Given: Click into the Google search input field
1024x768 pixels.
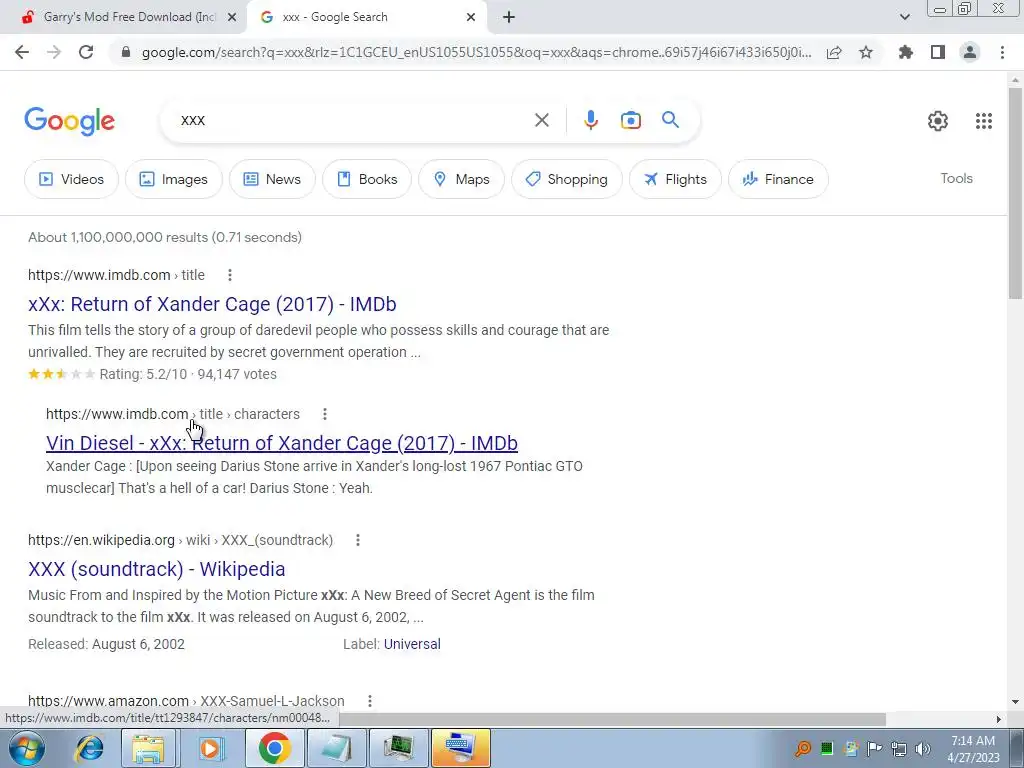Looking at the screenshot, I should [x=353, y=120].
